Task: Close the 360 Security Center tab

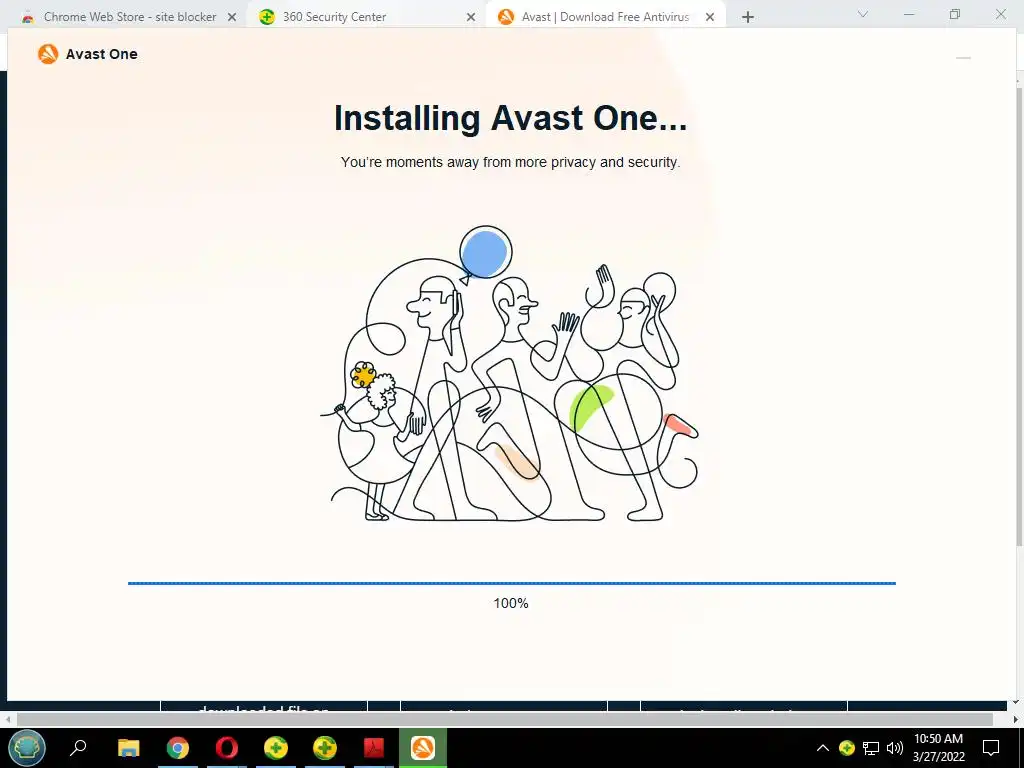Action: 471,18
